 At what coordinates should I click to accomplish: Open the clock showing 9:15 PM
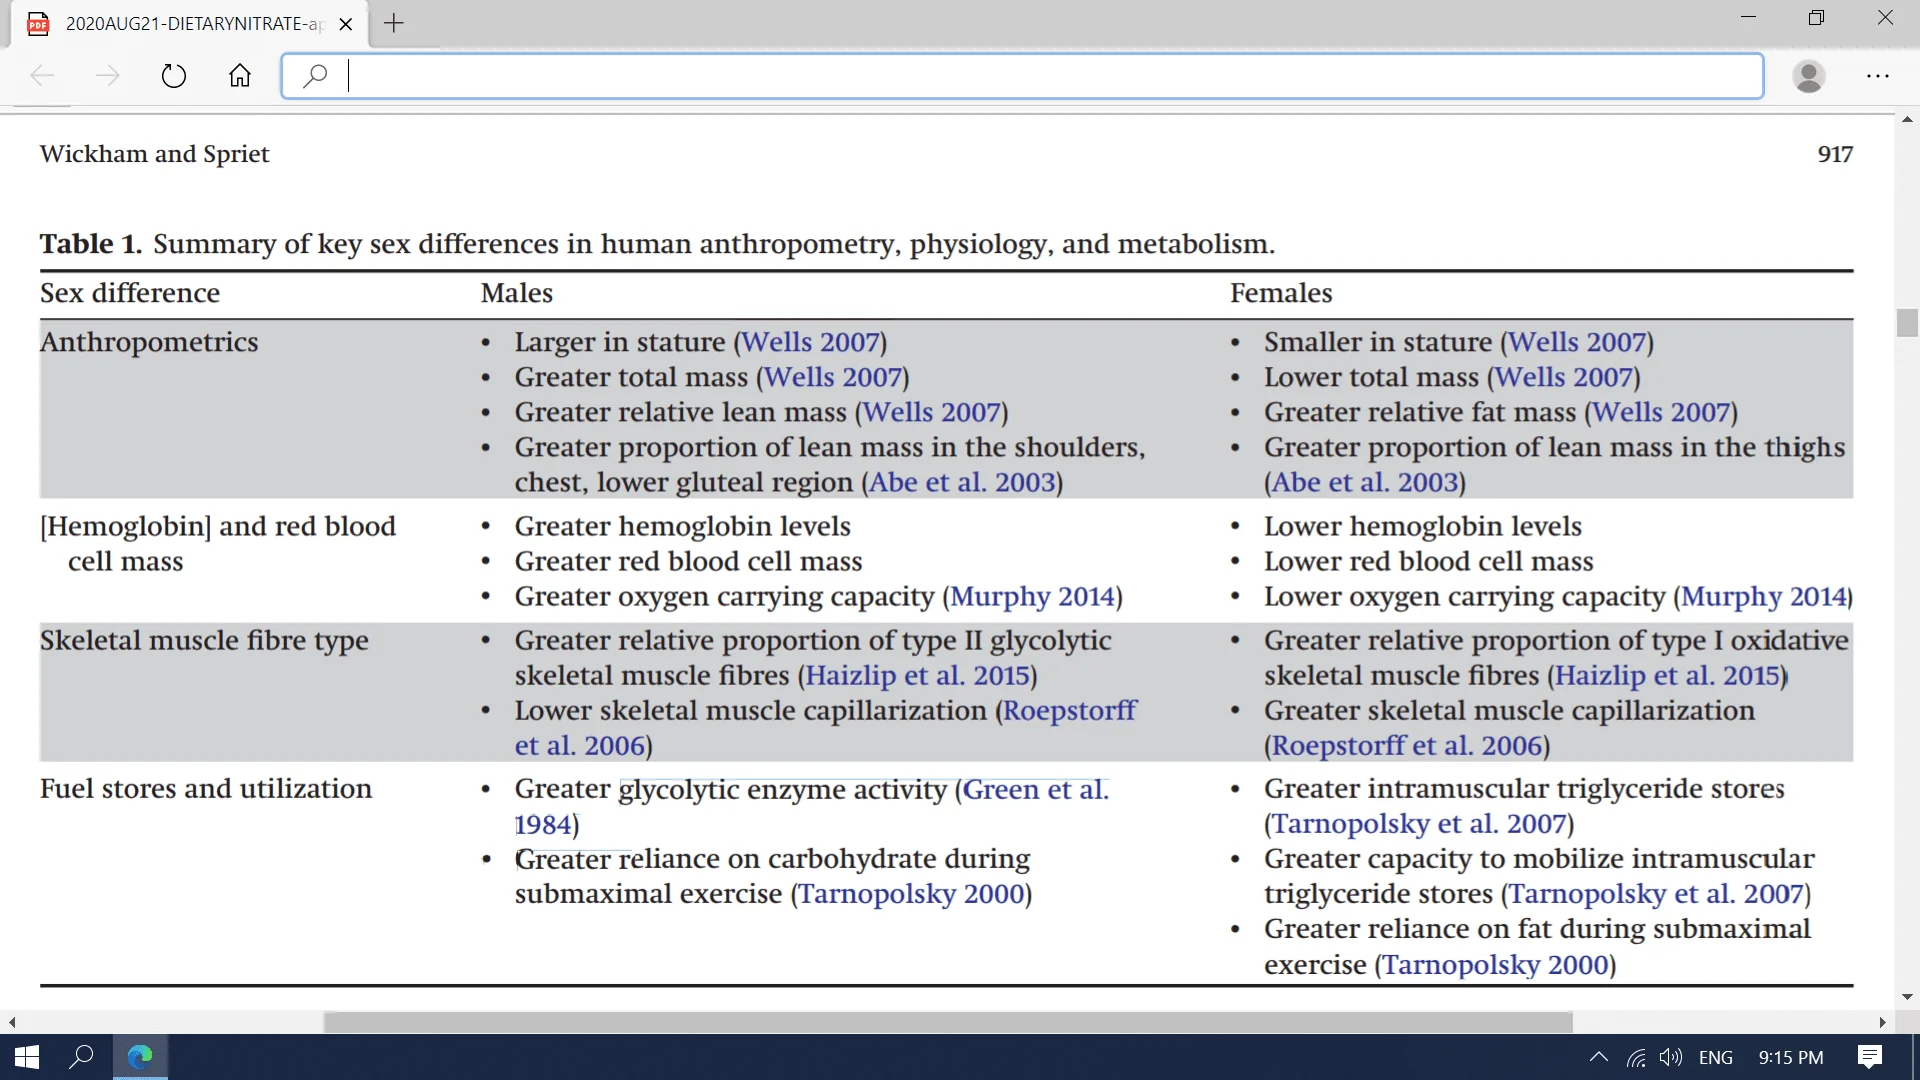(x=1791, y=1057)
